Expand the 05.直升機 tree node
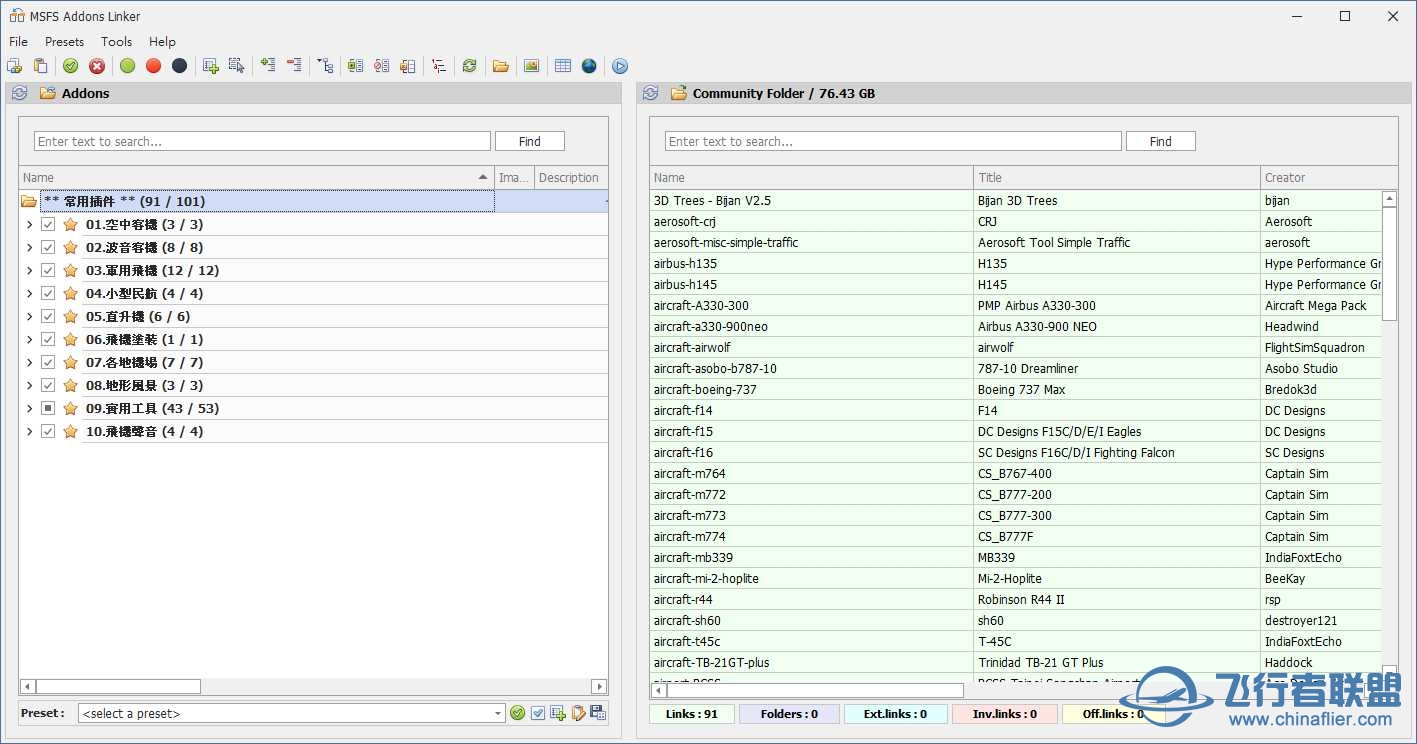The height and width of the screenshot is (744, 1417). 29,316
